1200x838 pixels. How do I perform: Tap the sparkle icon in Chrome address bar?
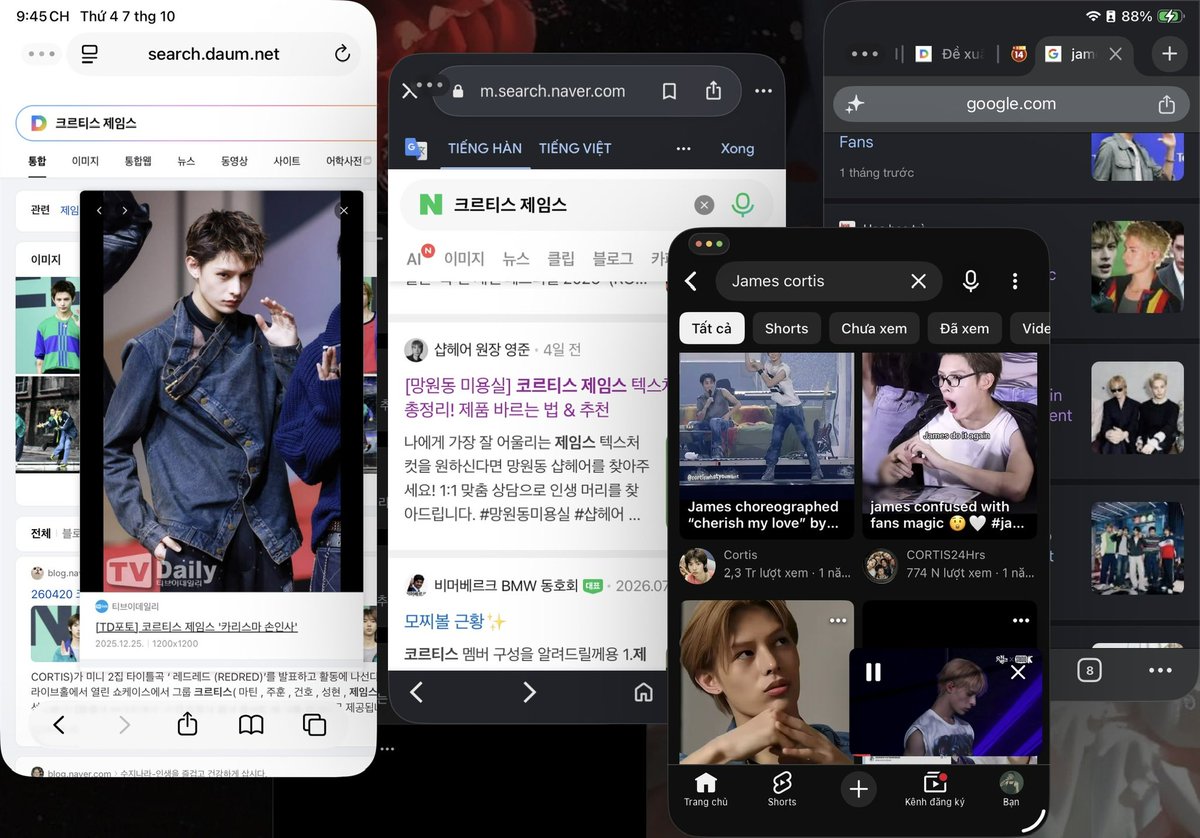(854, 104)
